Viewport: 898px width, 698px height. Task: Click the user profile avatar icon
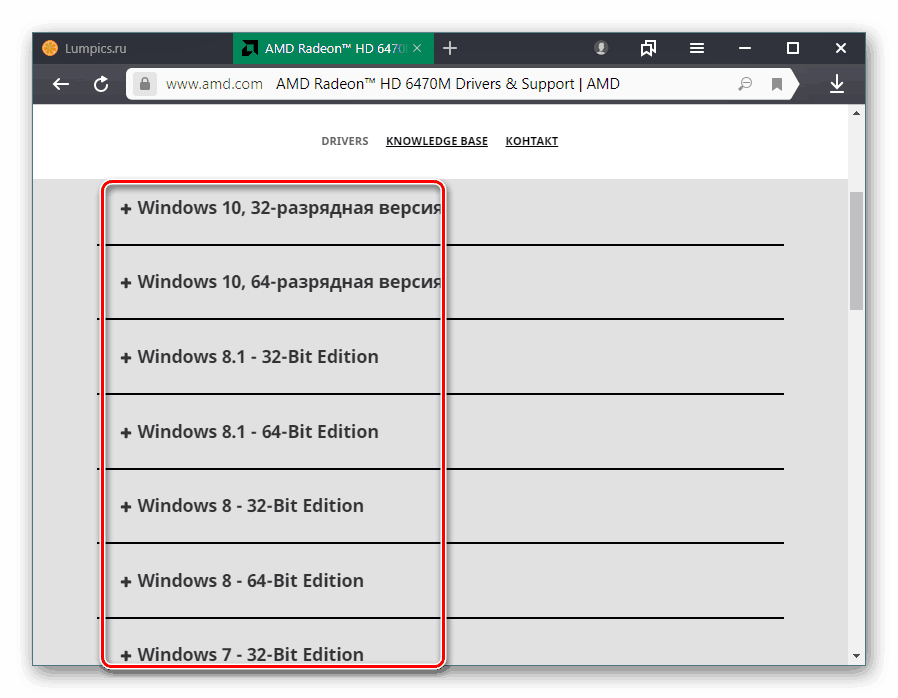pyautogui.click(x=601, y=48)
